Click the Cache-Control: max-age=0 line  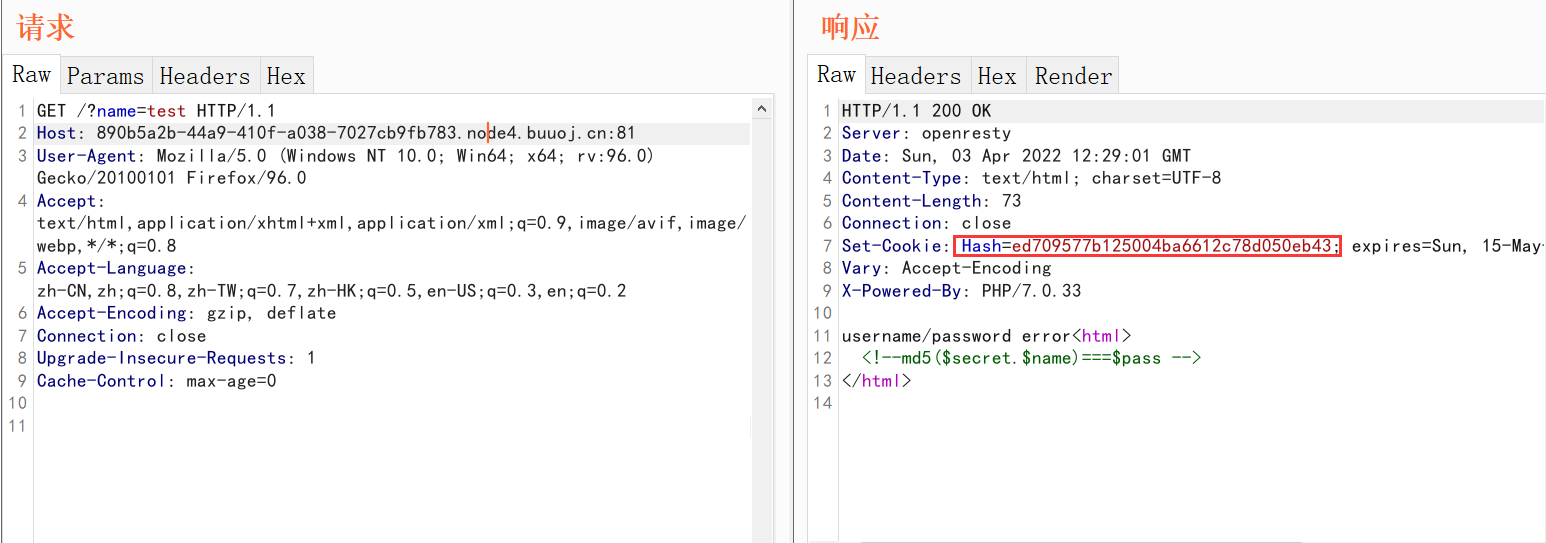tap(156, 381)
